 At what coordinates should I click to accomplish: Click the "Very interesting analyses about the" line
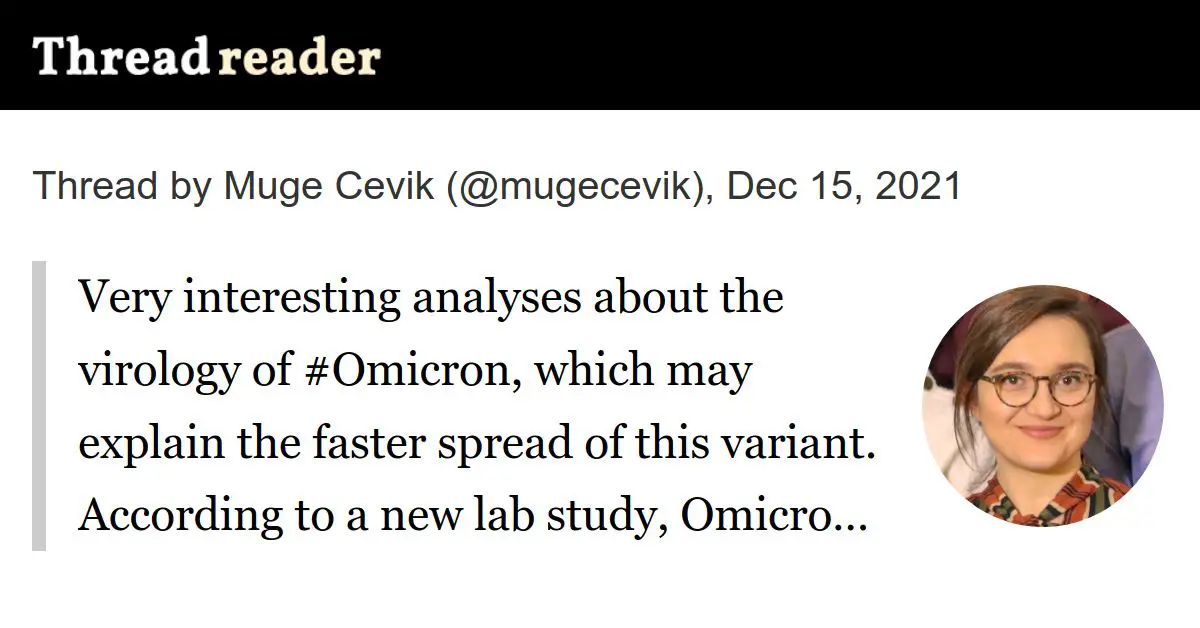point(431,299)
